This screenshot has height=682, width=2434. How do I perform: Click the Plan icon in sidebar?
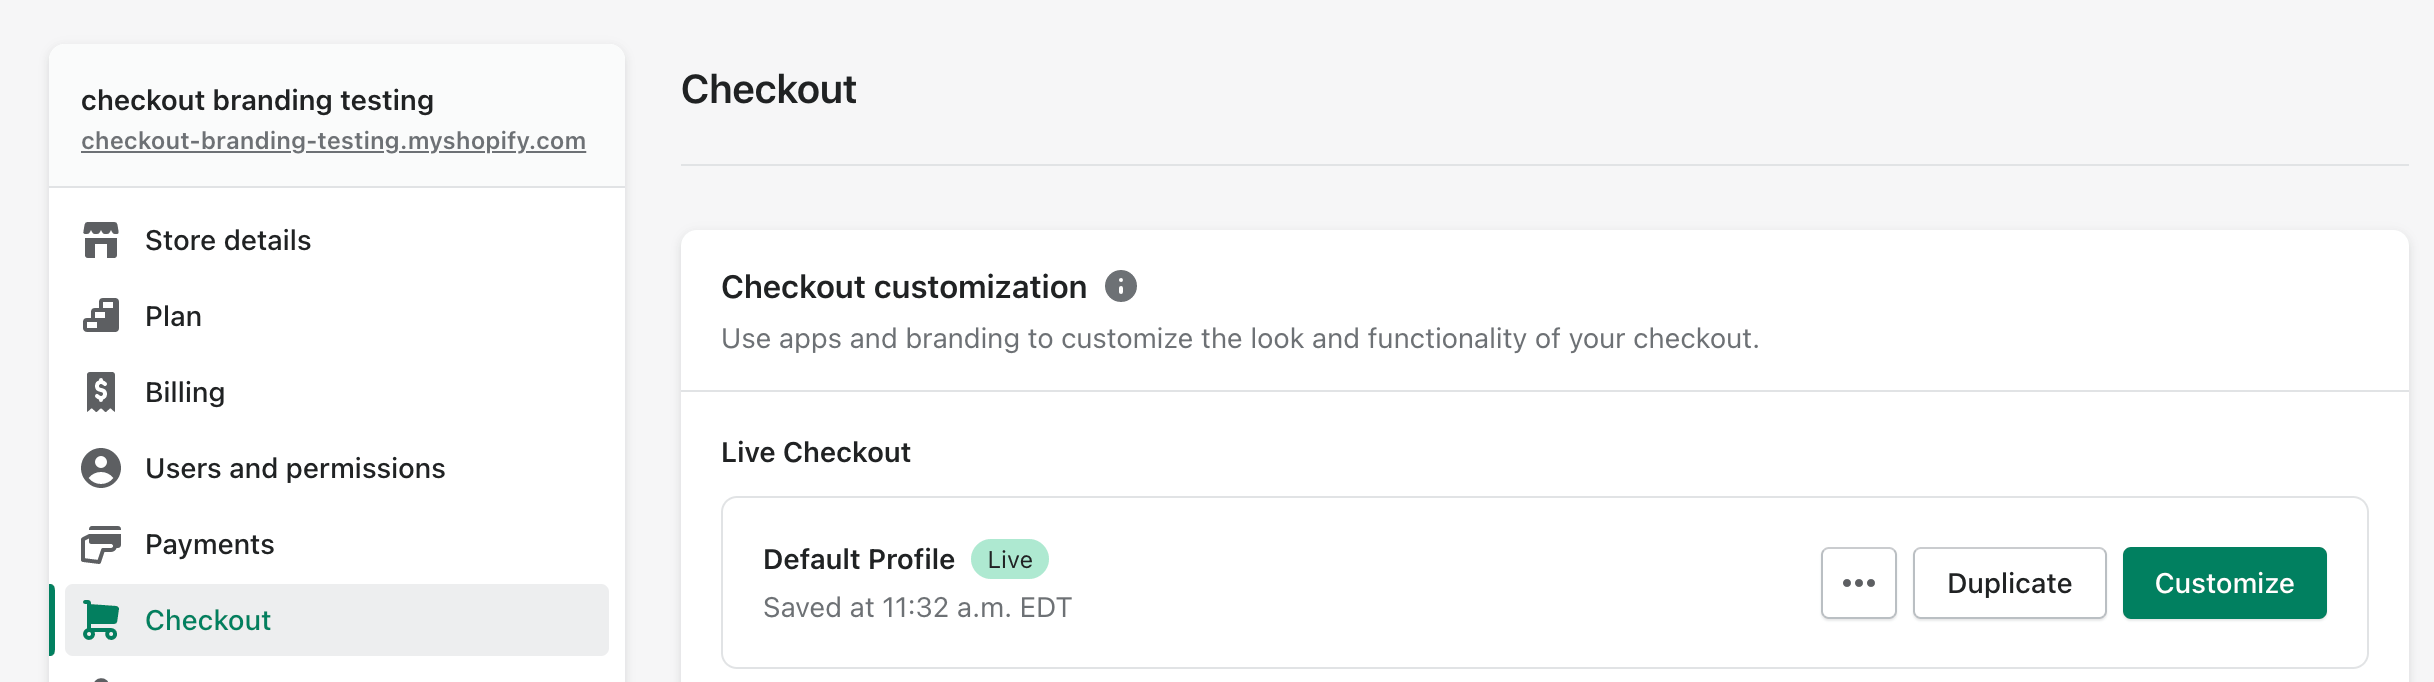click(x=101, y=316)
